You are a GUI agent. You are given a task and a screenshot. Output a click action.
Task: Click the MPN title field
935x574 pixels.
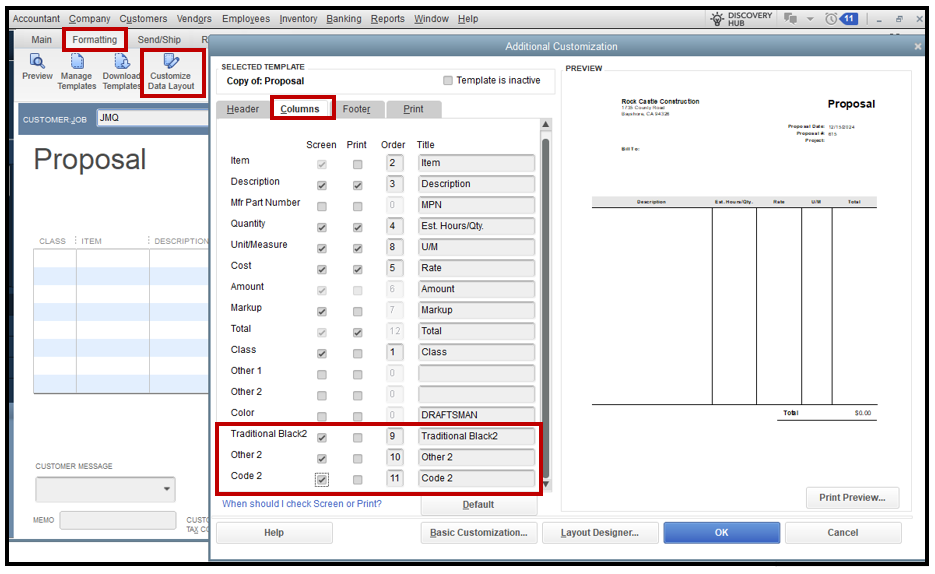476,205
